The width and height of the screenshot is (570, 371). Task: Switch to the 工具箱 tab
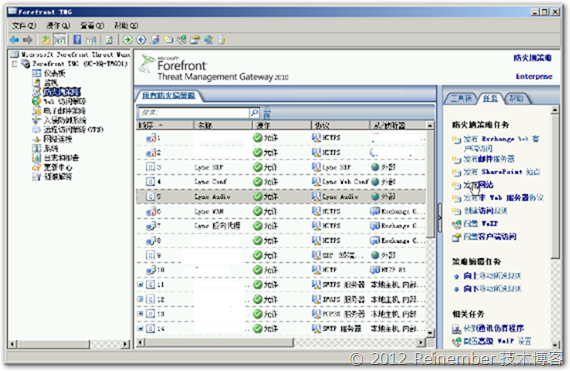tap(461, 98)
